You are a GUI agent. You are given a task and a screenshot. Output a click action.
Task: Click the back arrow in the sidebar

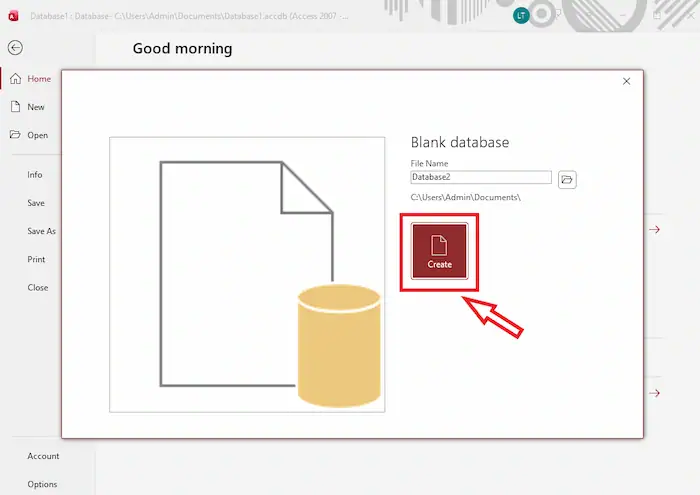tap(15, 47)
